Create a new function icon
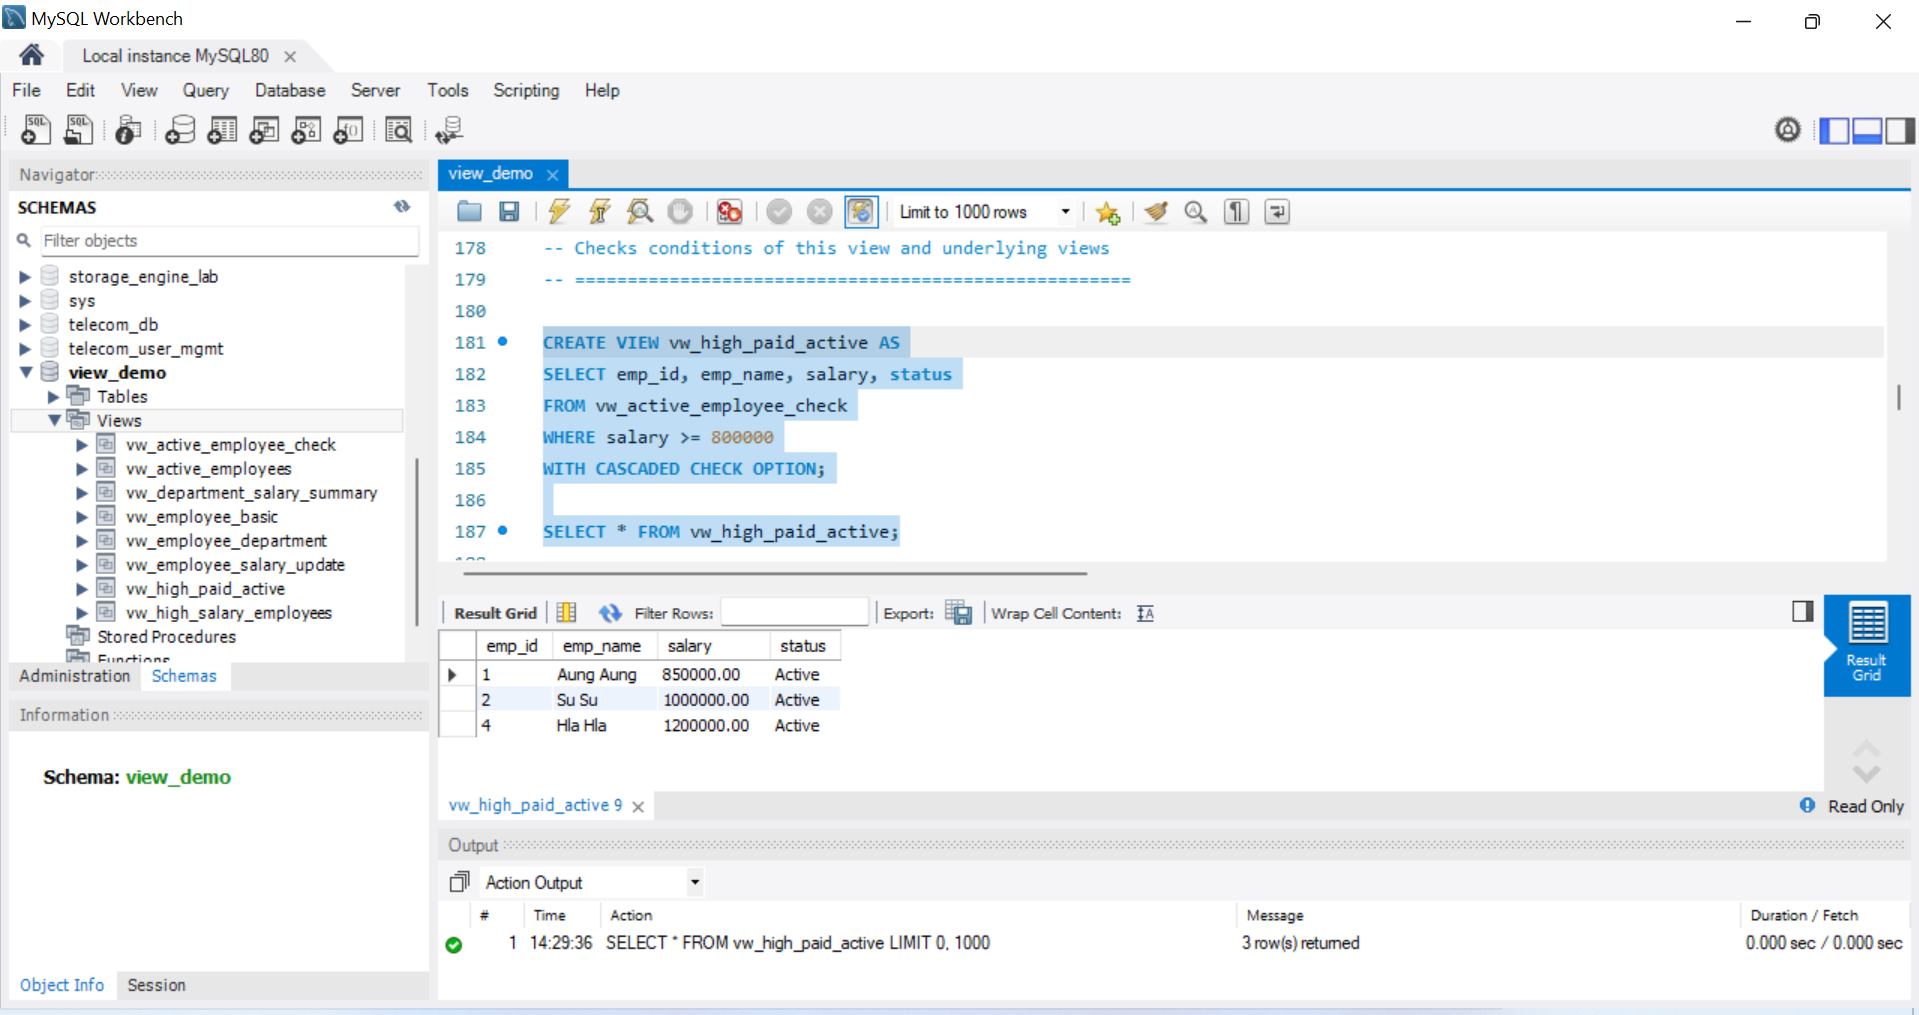 point(348,130)
